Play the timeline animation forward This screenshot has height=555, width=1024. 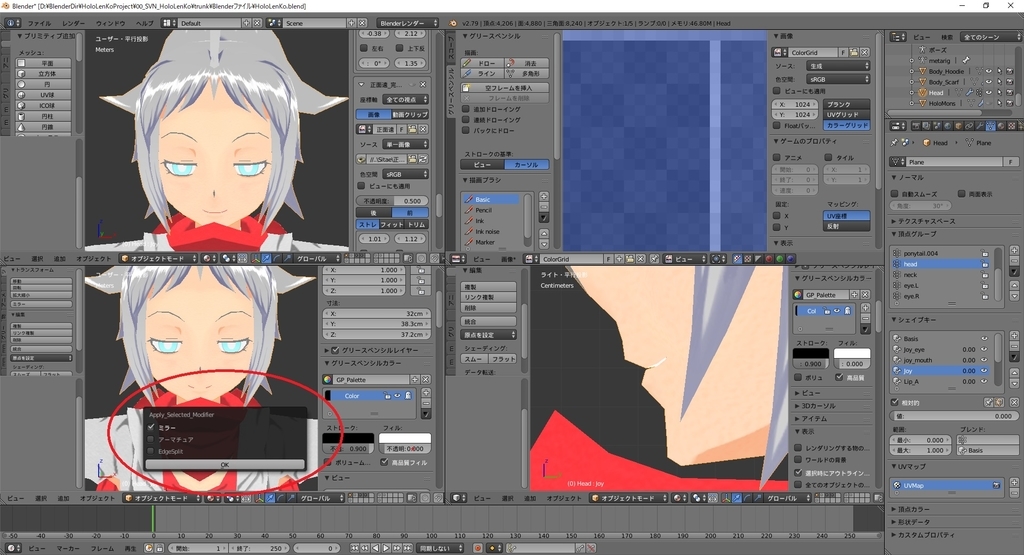coord(386,548)
